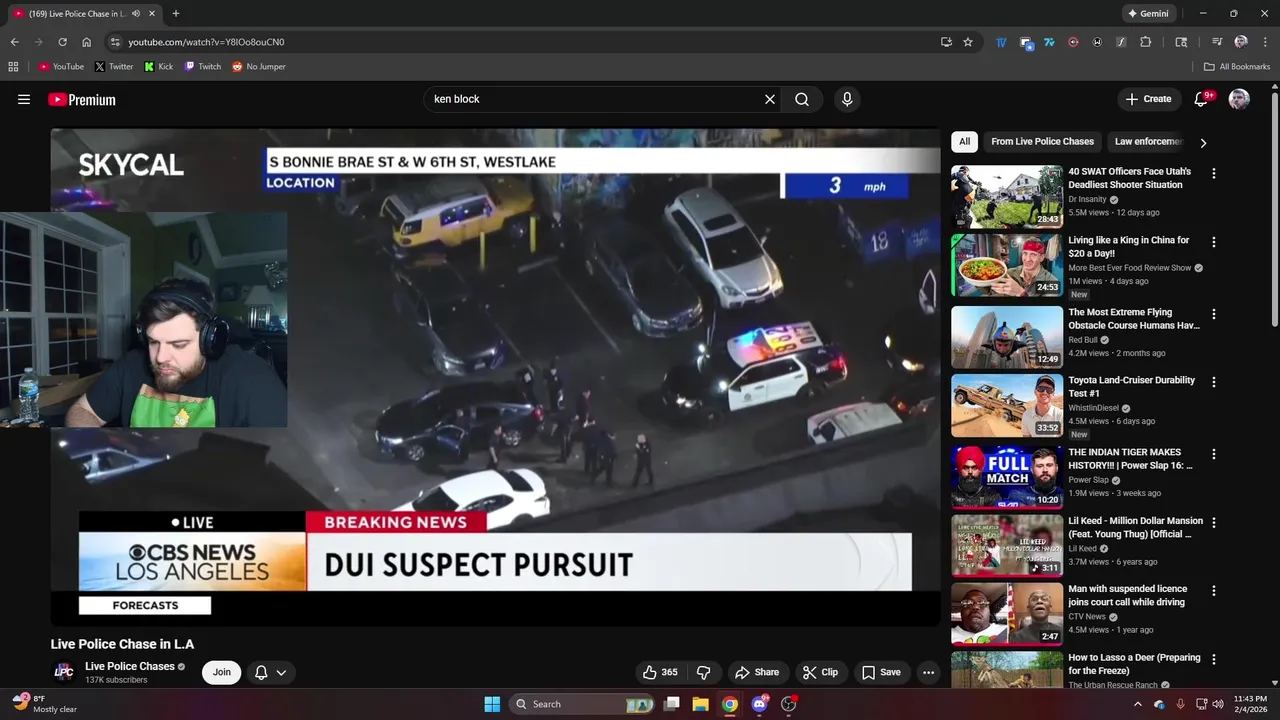Open the YouTube guide hamburger menu
The width and height of the screenshot is (1280, 720).
(x=24, y=99)
